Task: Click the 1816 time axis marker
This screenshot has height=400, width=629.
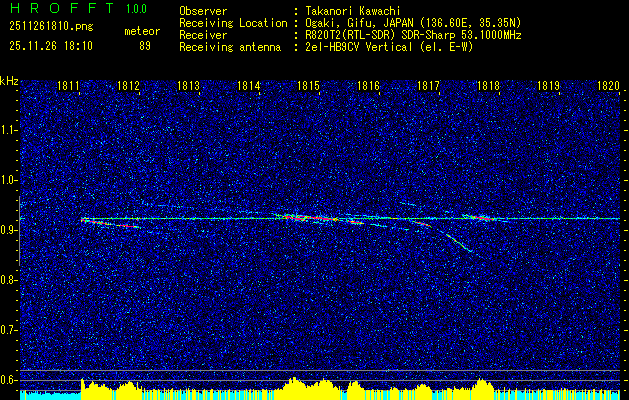Action: [x=368, y=85]
